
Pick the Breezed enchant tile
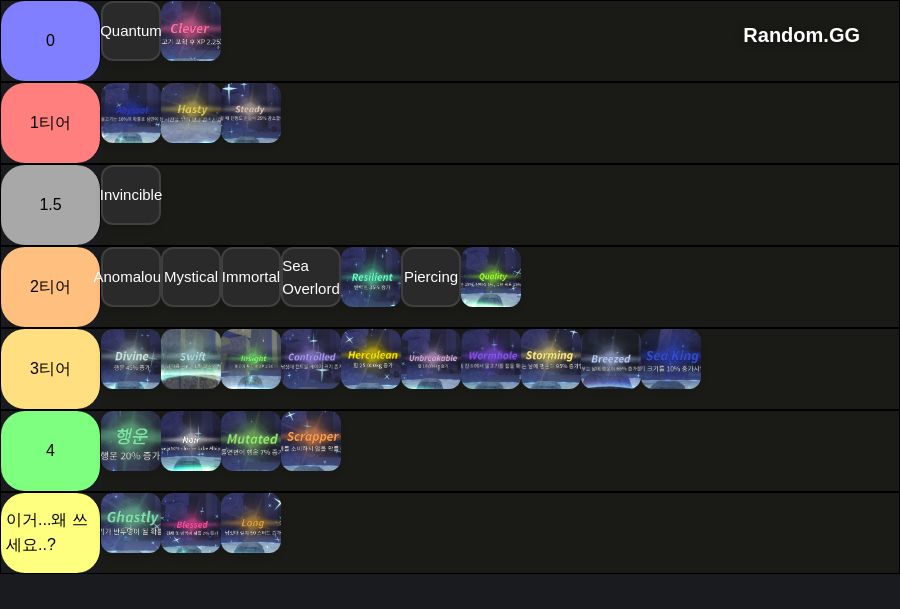pos(611,359)
